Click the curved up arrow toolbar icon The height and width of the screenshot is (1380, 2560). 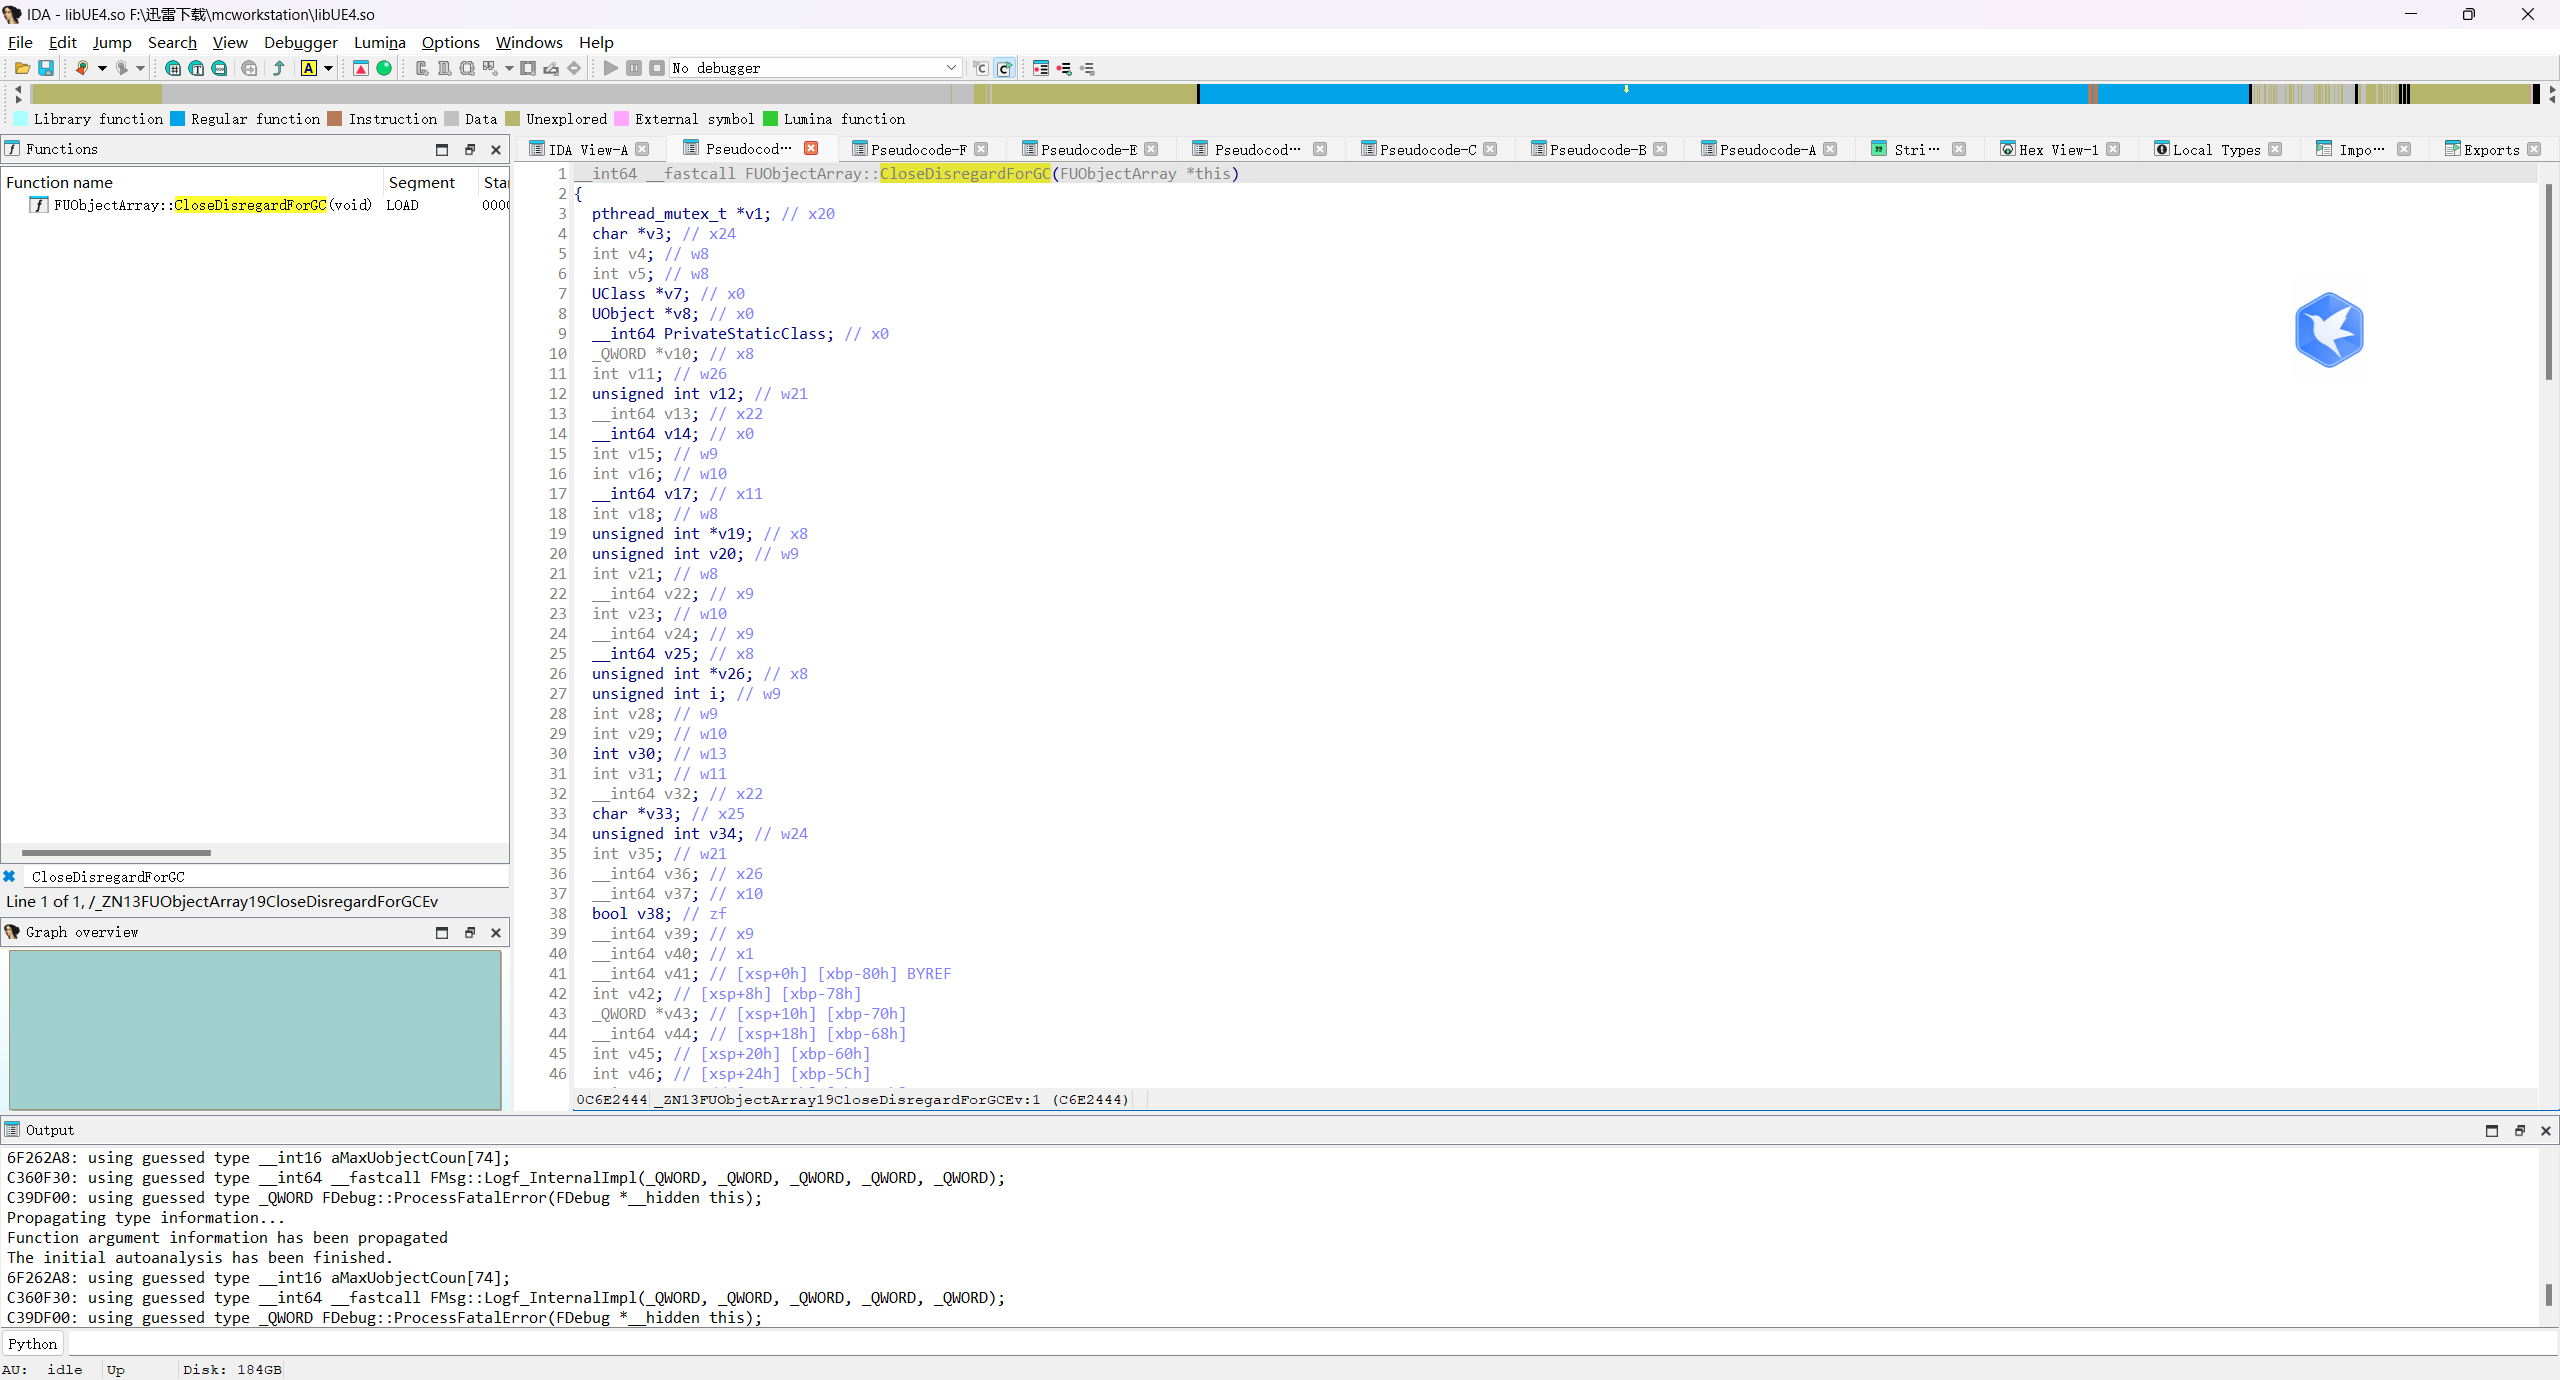click(x=279, y=68)
